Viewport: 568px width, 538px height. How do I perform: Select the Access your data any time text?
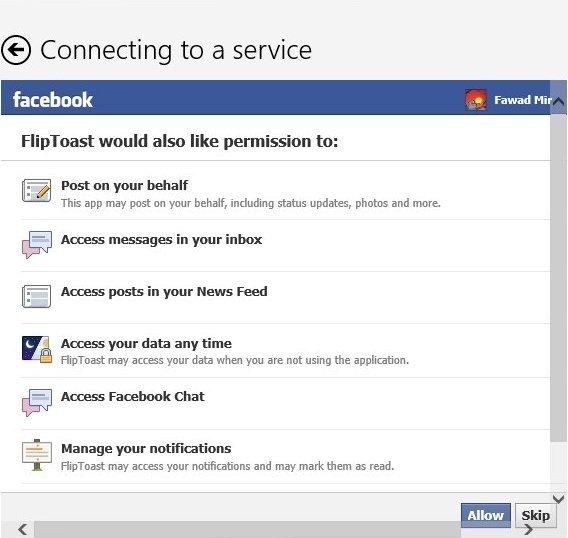[x=146, y=343]
